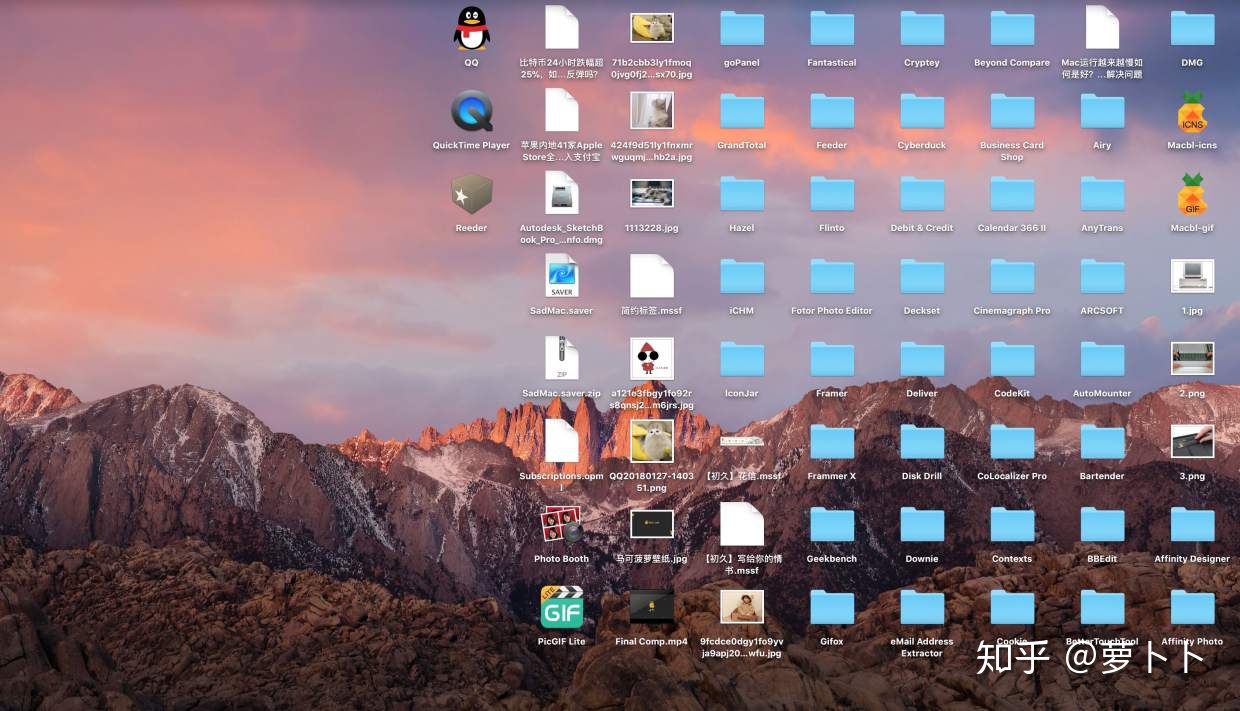
Task: Select the Subscriptions.opml document
Action: pos(562,441)
